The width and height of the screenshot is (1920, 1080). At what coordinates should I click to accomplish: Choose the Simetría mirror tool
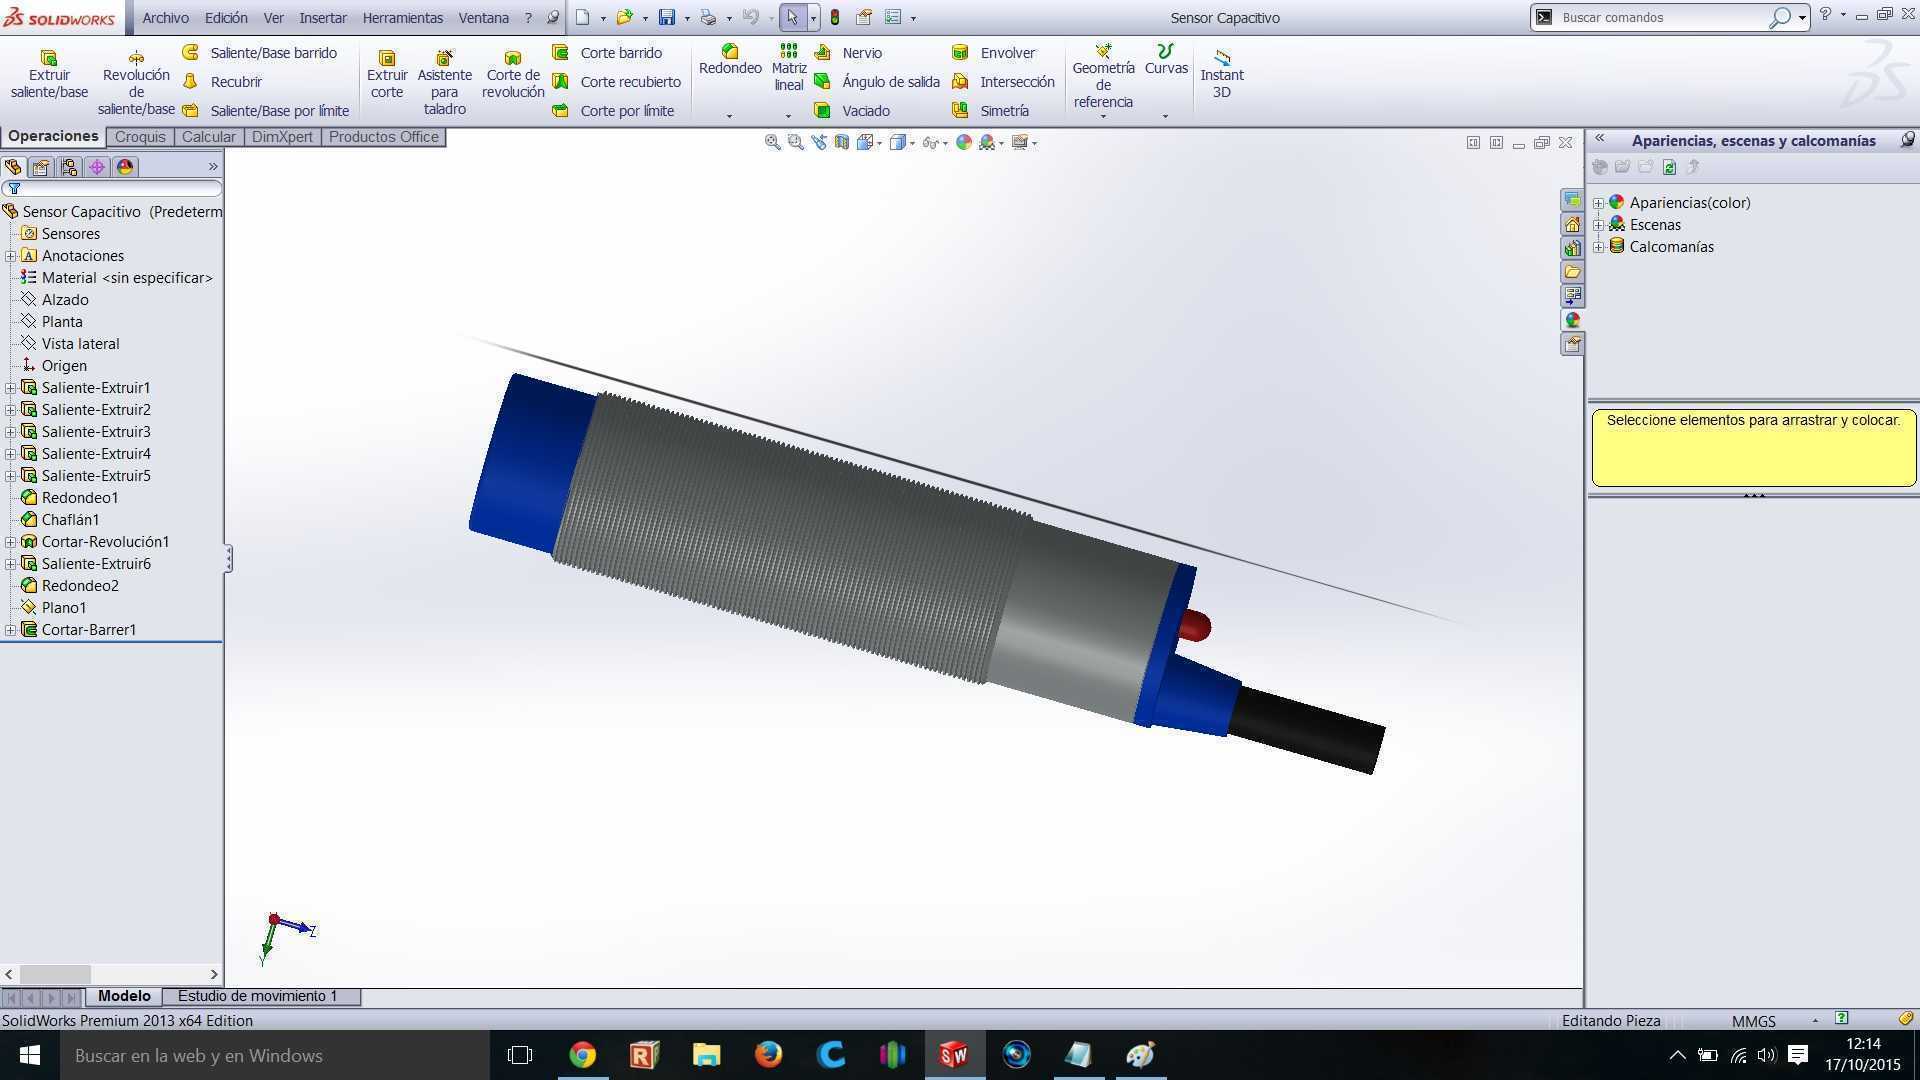(990, 111)
